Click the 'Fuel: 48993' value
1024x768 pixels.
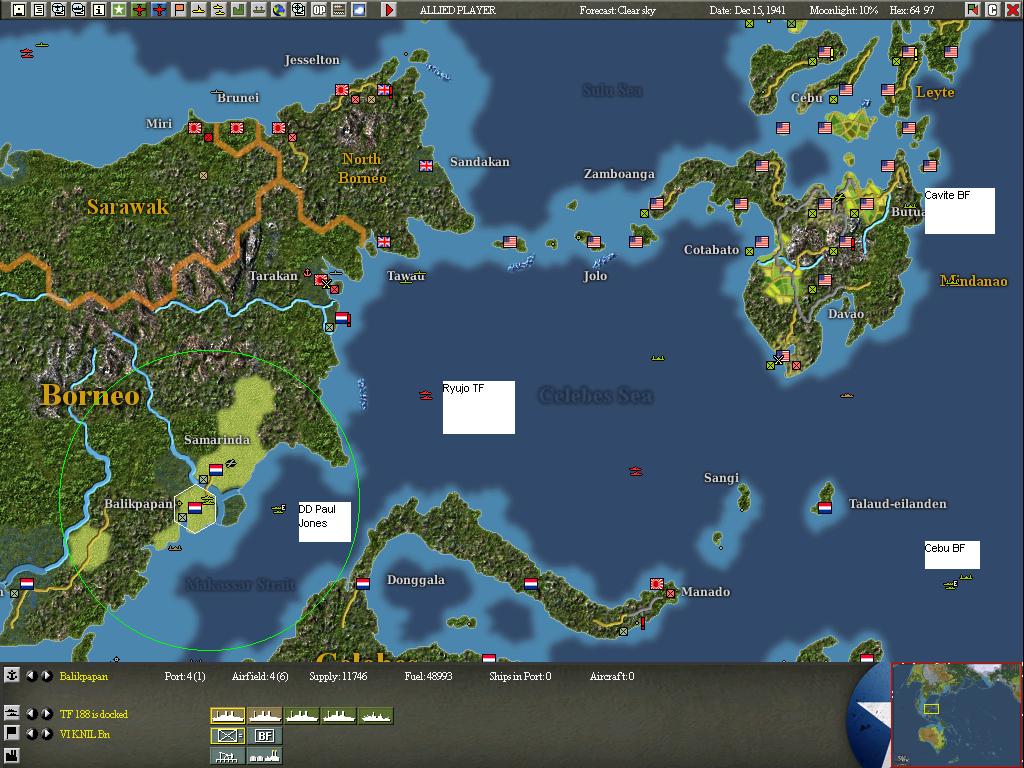(428, 677)
